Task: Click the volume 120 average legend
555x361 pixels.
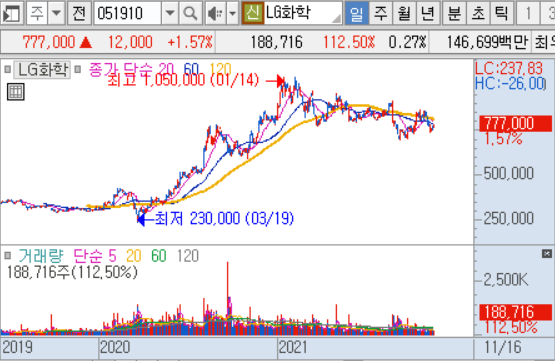Action: (188, 256)
